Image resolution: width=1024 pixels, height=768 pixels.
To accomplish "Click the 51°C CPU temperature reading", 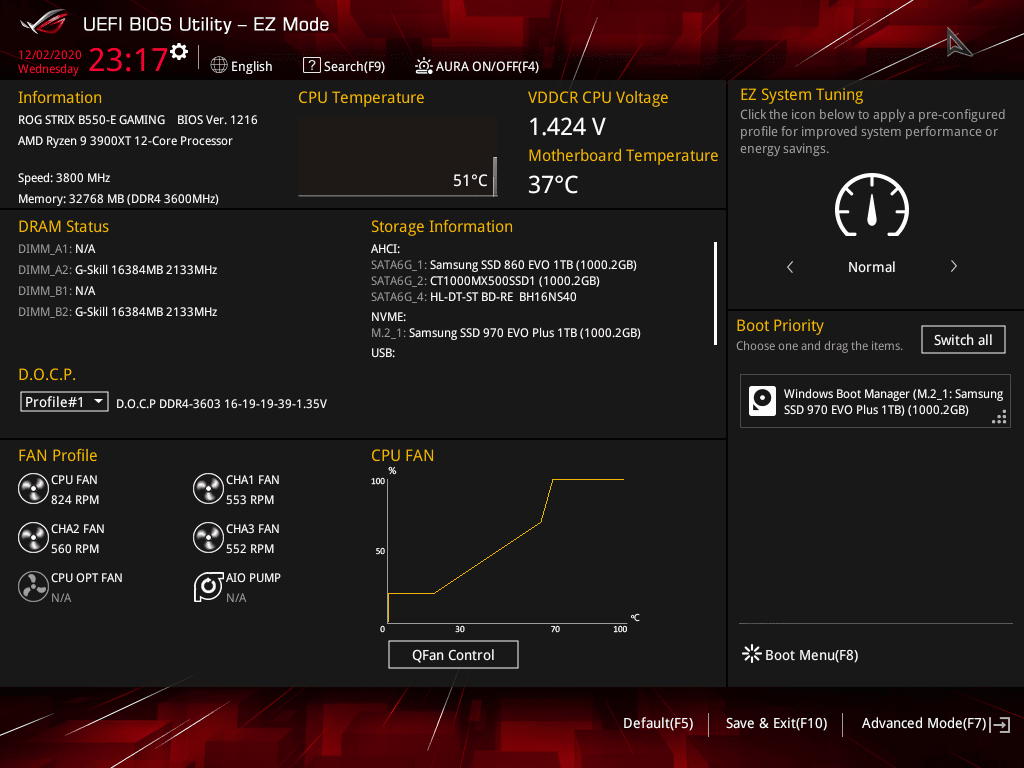I will (470, 180).
